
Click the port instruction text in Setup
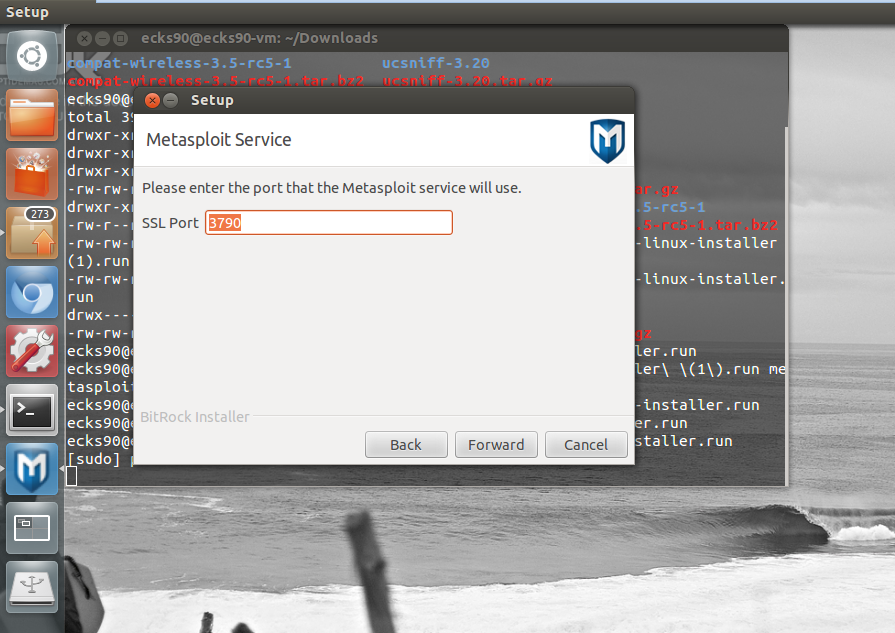pyautogui.click(x=332, y=188)
